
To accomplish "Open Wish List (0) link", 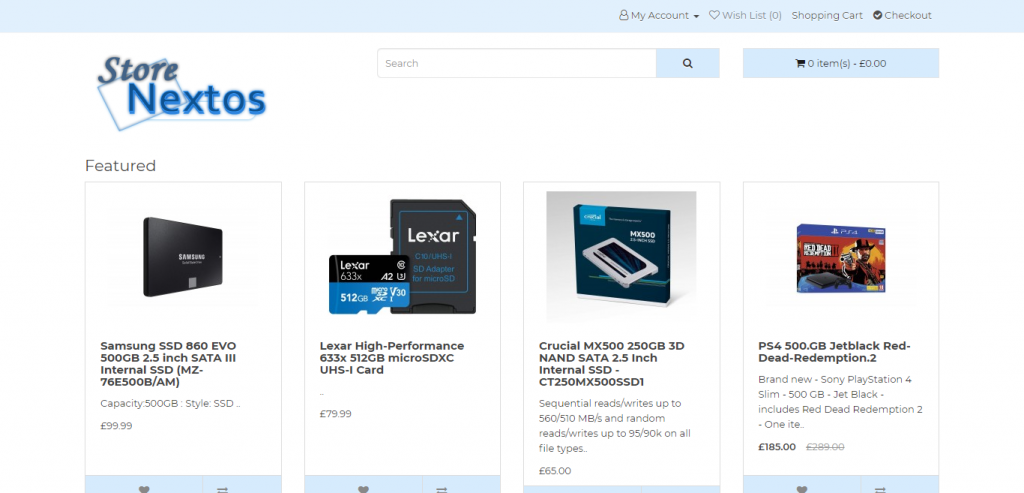I will click(745, 15).
